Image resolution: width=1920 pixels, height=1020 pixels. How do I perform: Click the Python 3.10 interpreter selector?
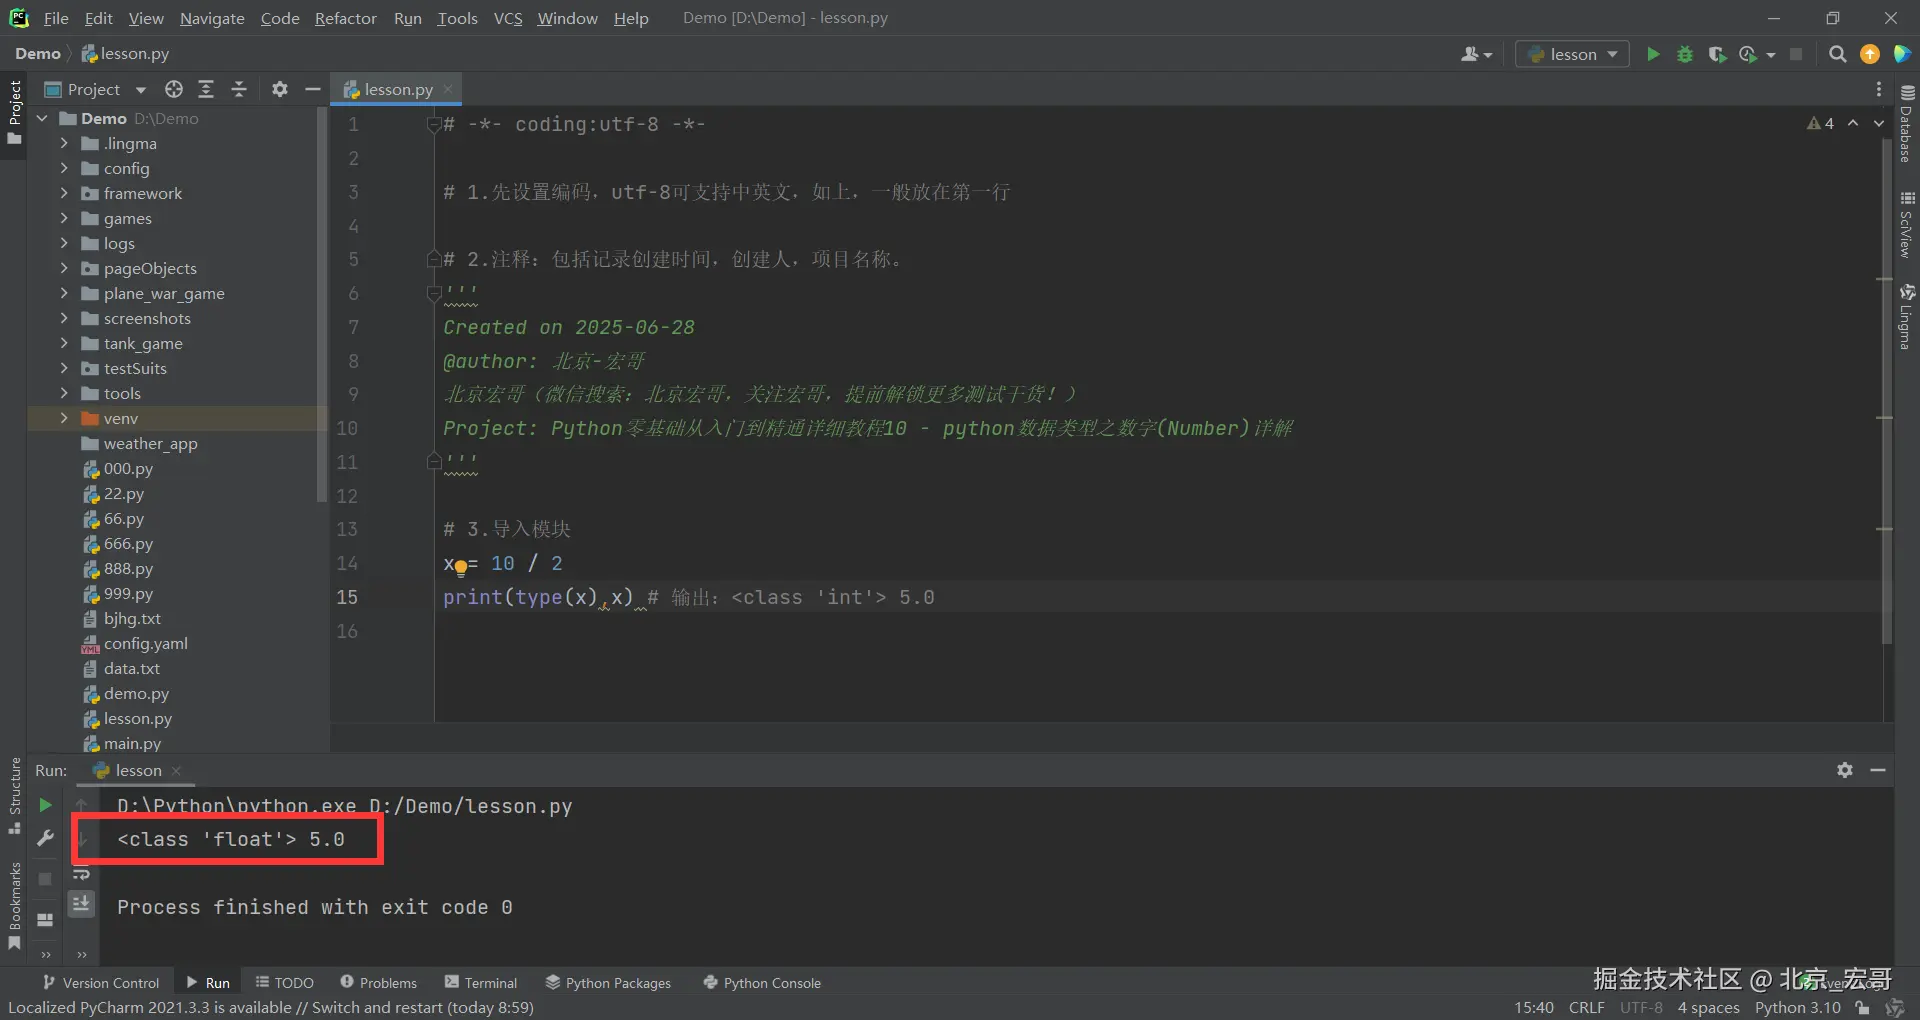[x=1797, y=1008]
